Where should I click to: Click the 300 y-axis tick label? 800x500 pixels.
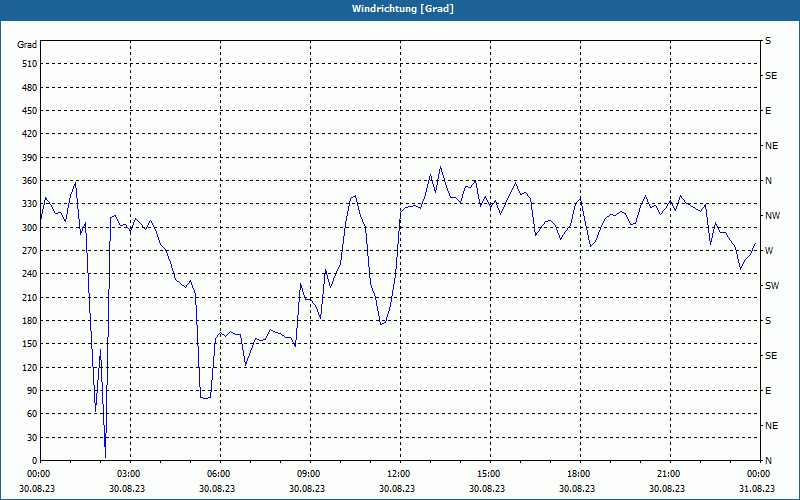(x=30, y=228)
